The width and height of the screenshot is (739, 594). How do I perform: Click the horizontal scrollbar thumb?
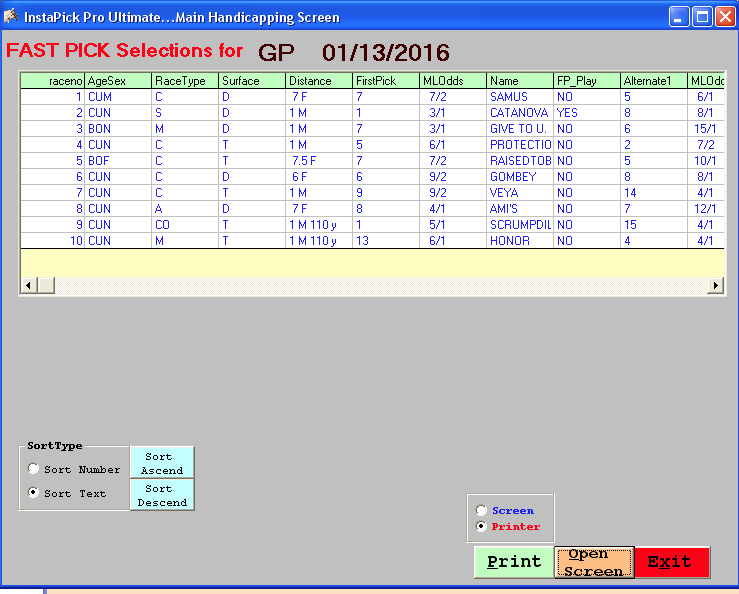tap(46, 285)
